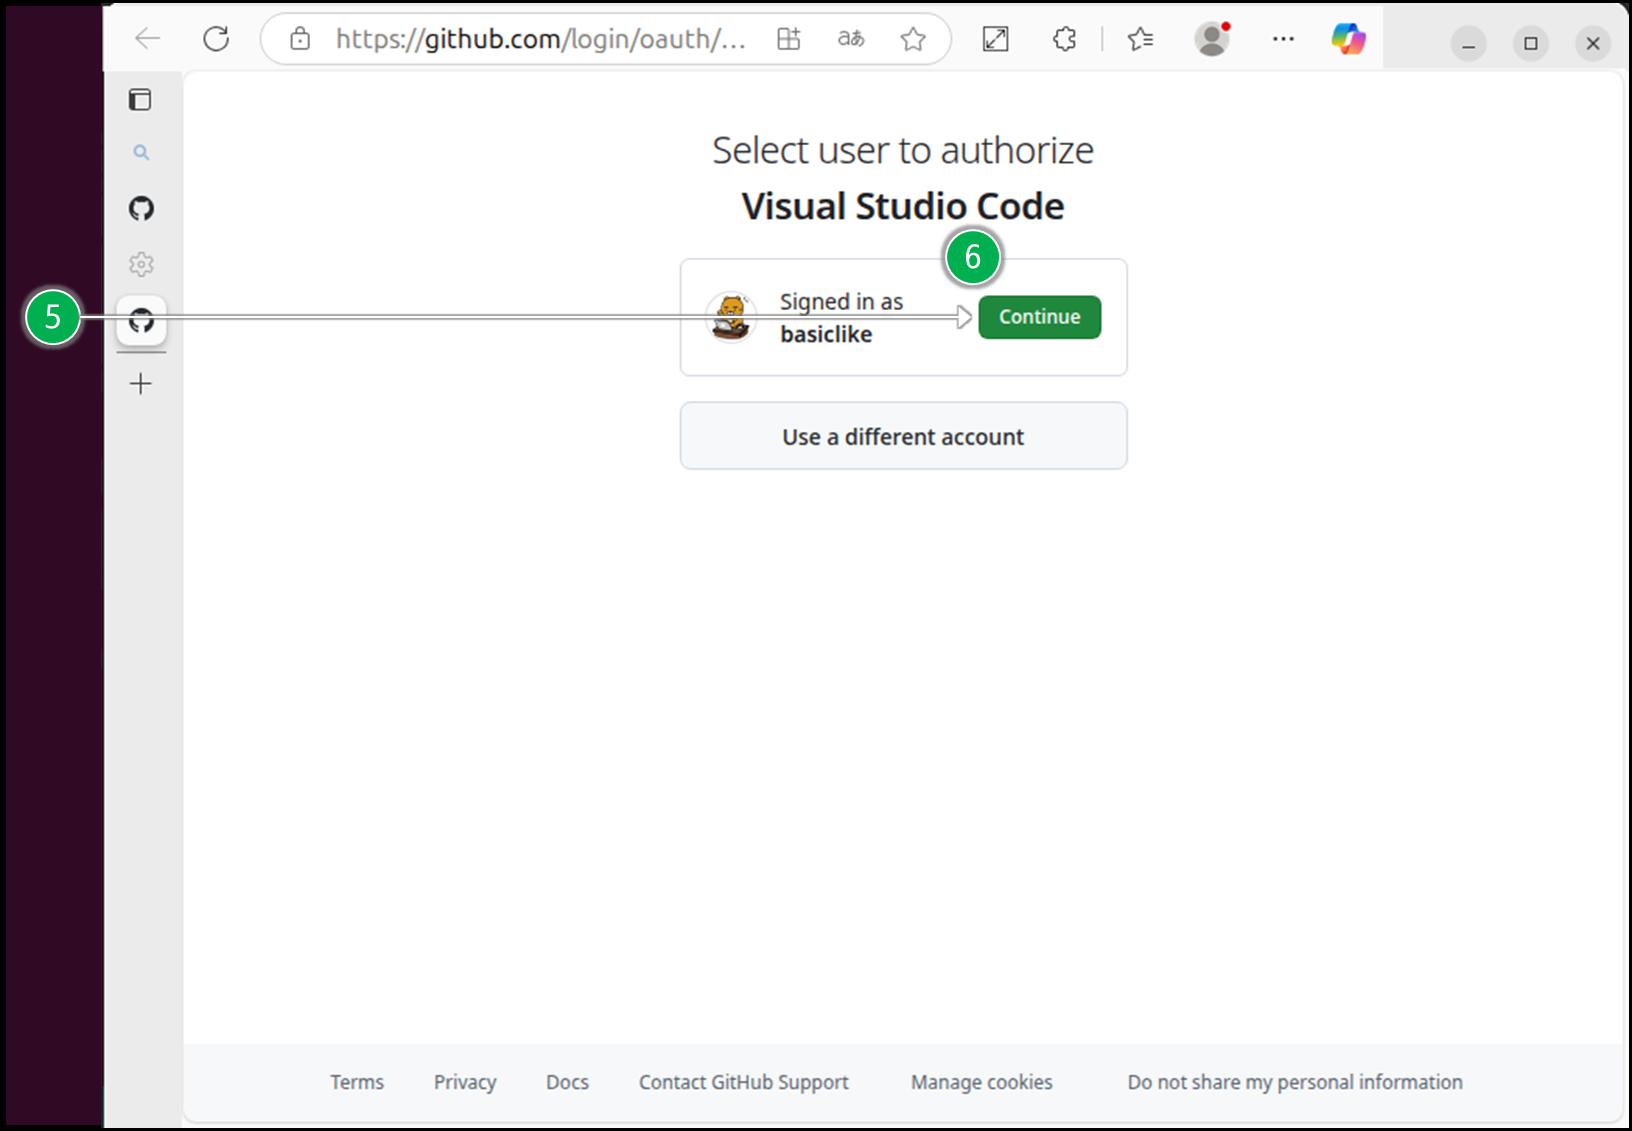Viewport: 1632px width, 1131px height.
Task: Open the Settings and more ellipsis menu
Action: click(x=1283, y=39)
